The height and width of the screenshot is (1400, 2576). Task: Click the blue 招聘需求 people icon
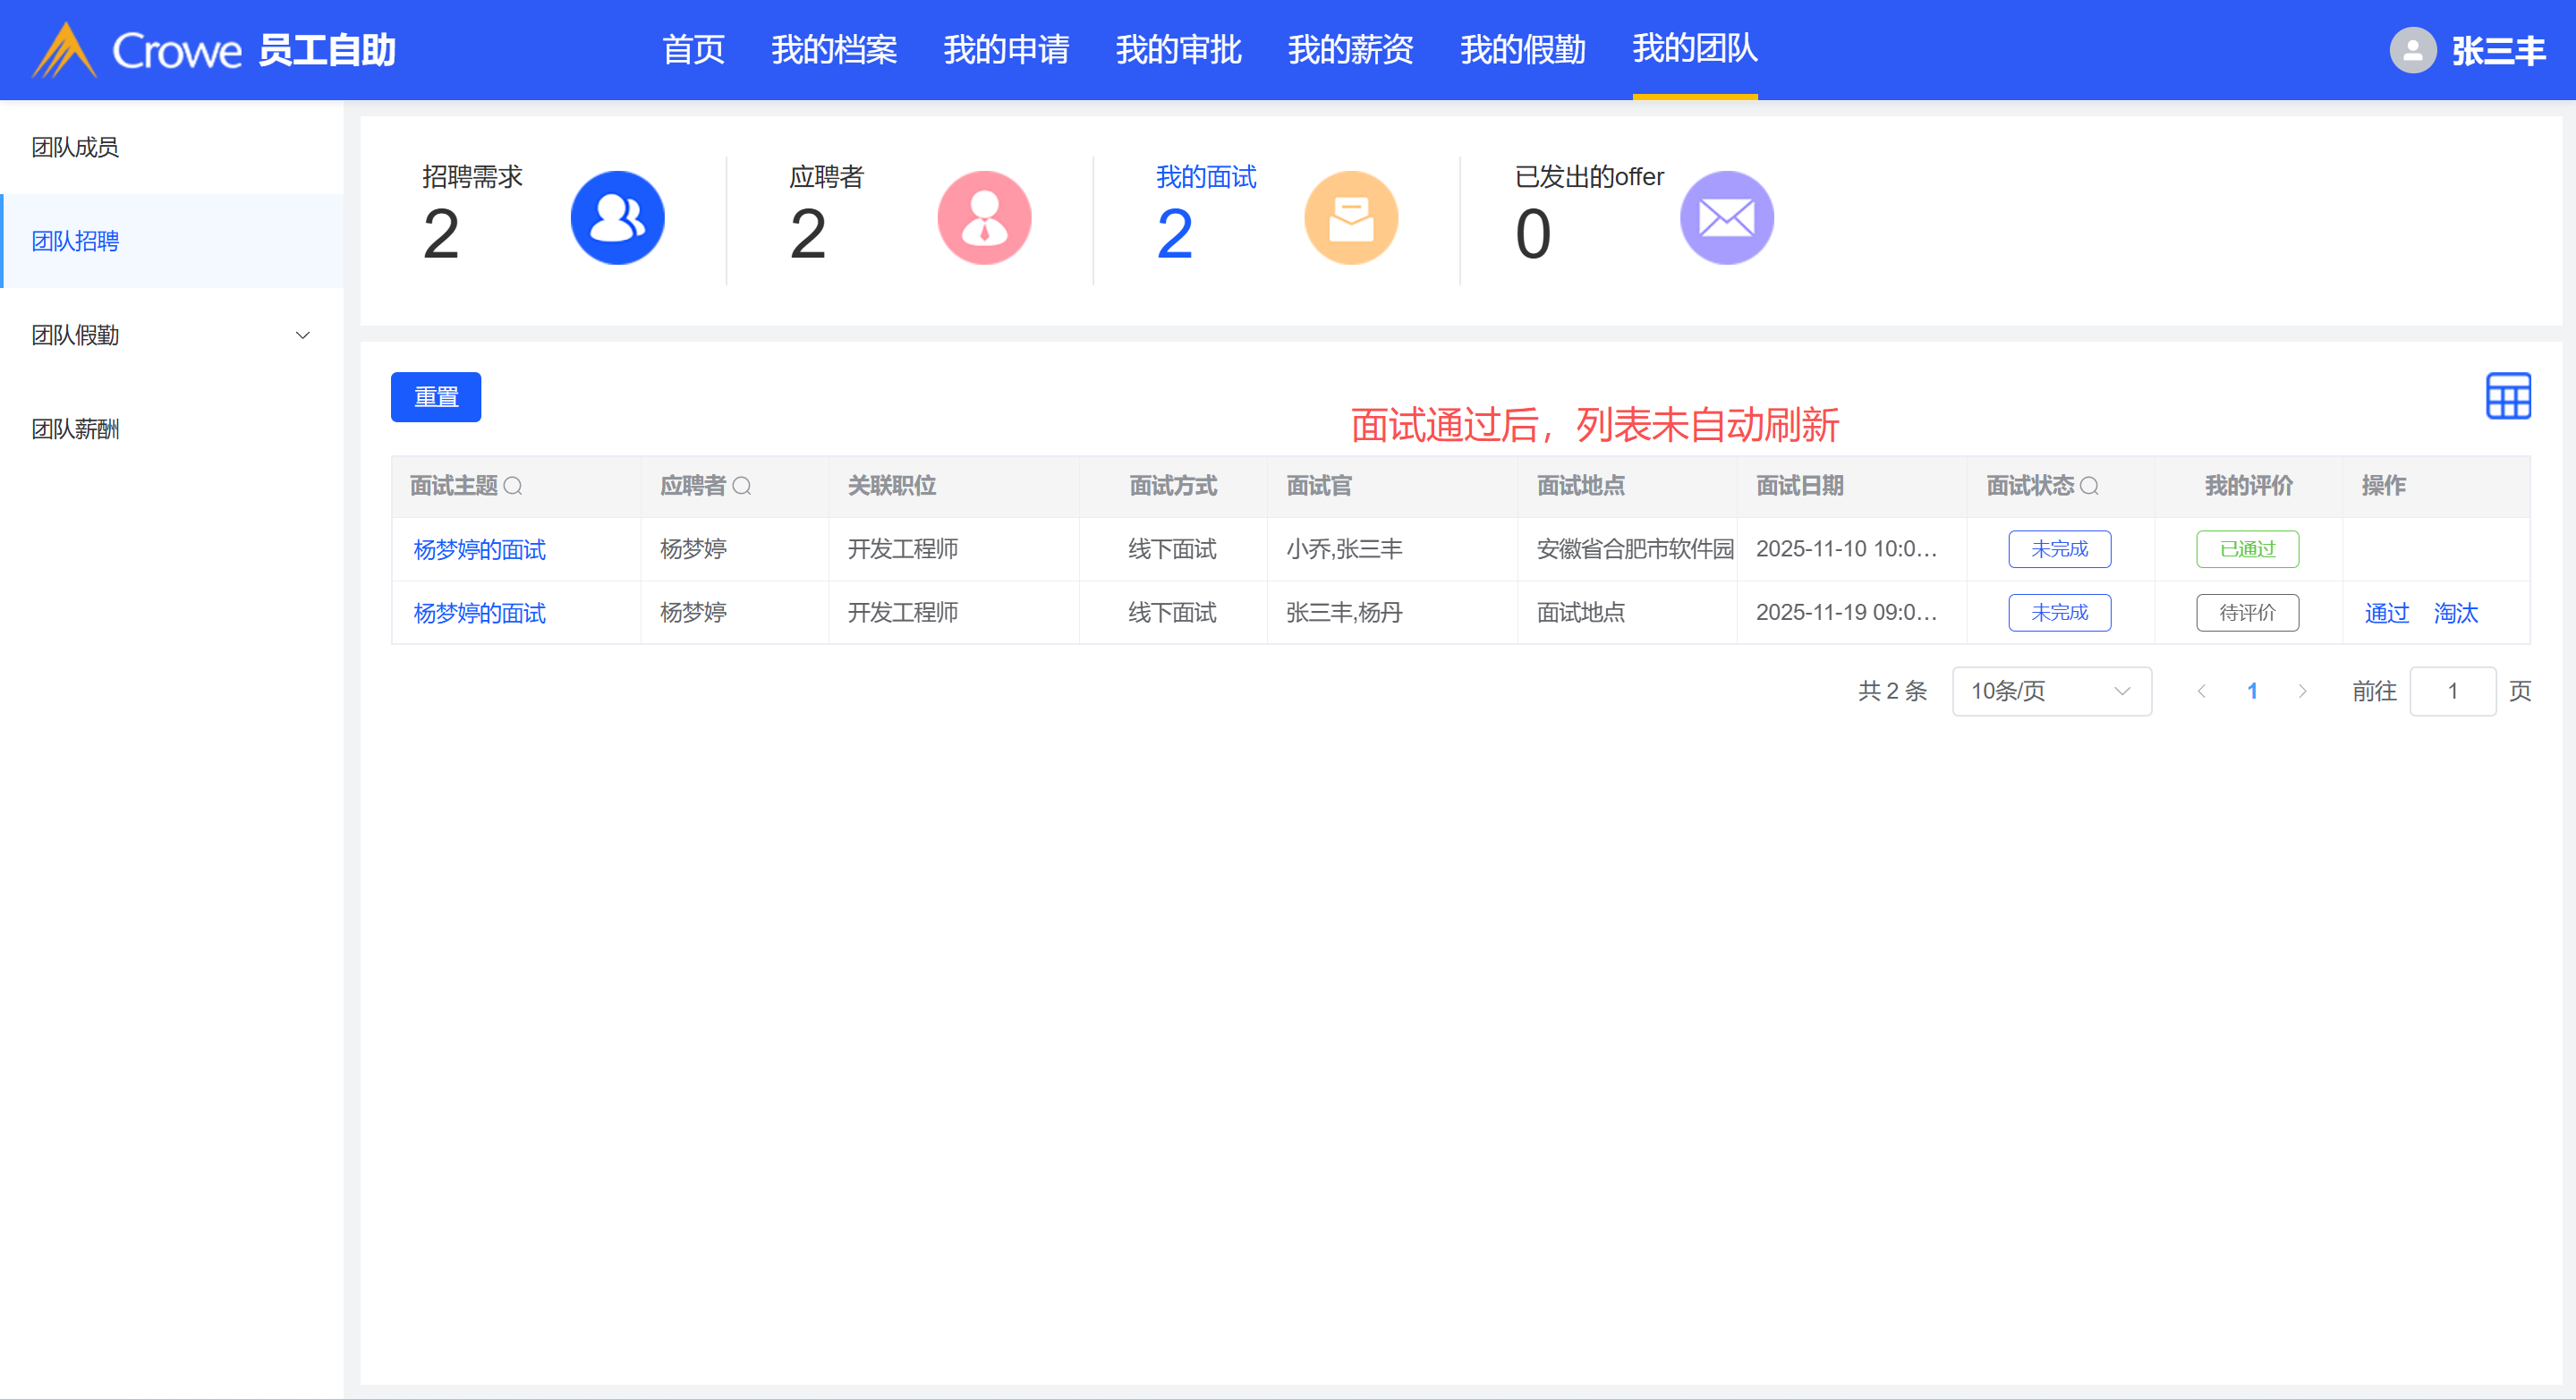[617, 218]
